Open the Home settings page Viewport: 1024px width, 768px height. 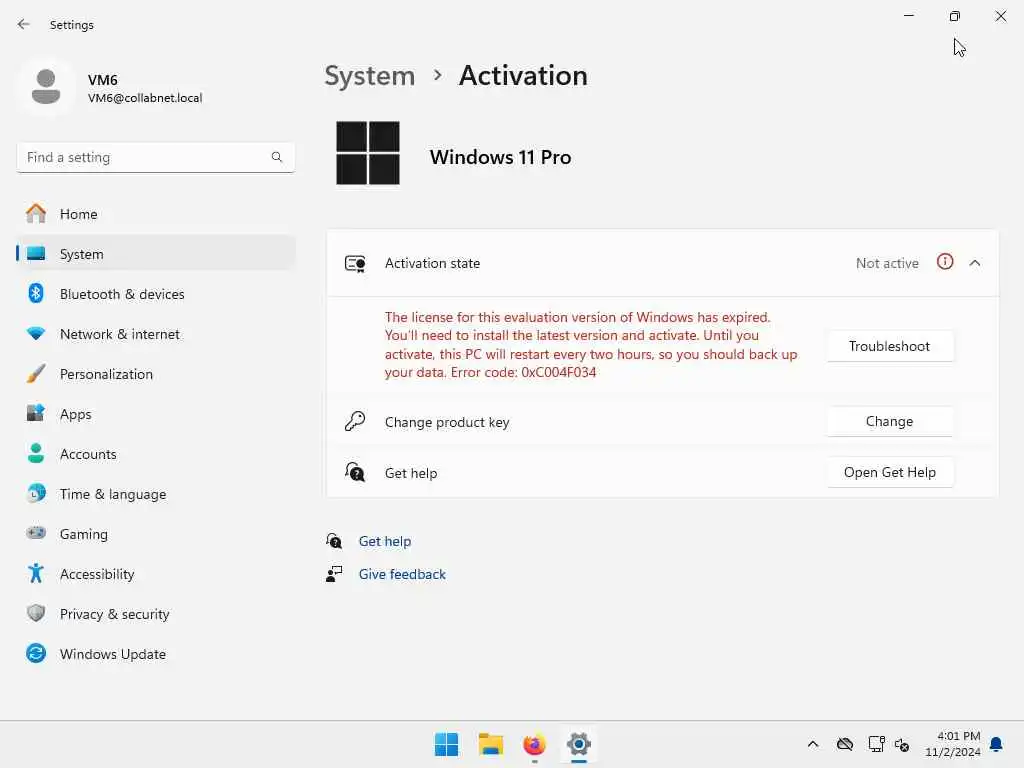pos(155,214)
